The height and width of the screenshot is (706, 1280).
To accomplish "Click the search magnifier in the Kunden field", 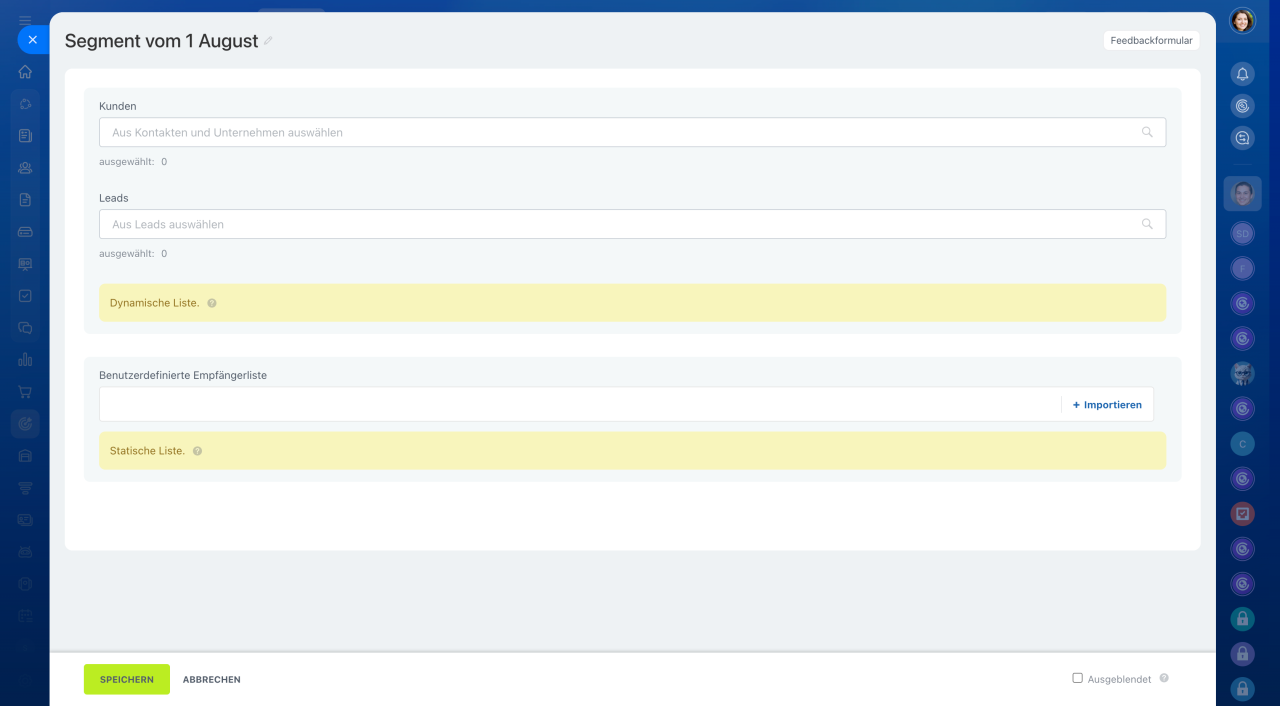I will click(x=1147, y=132).
